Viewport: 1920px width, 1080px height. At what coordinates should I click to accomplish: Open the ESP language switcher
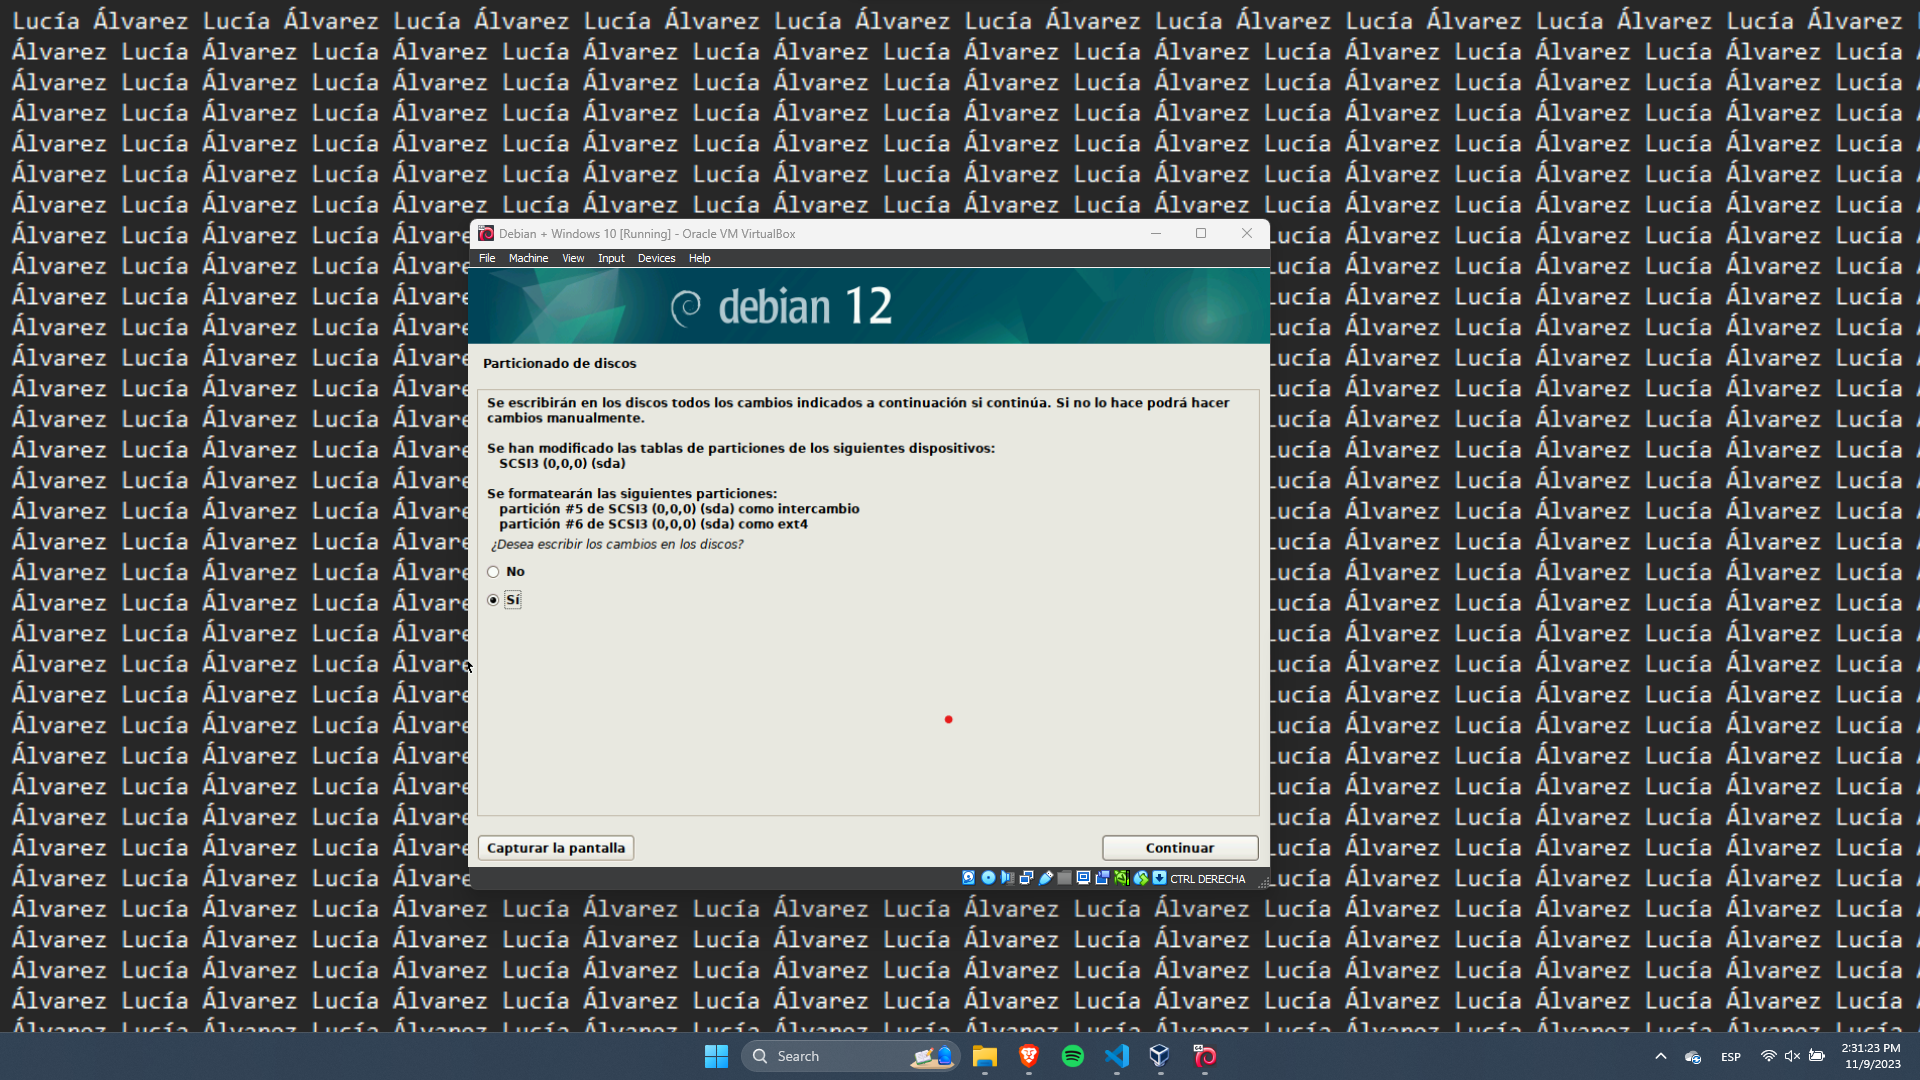click(1731, 1057)
